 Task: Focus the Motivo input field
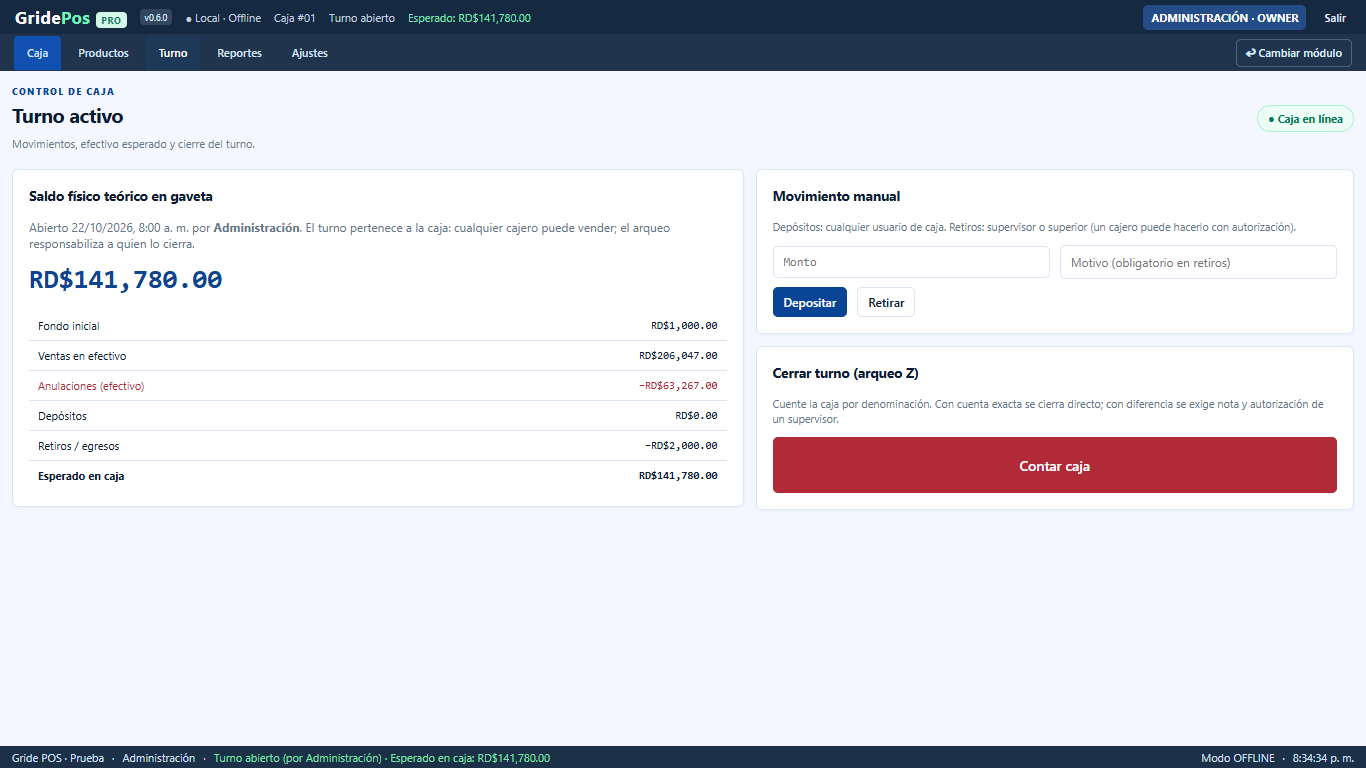(x=1198, y=262)
